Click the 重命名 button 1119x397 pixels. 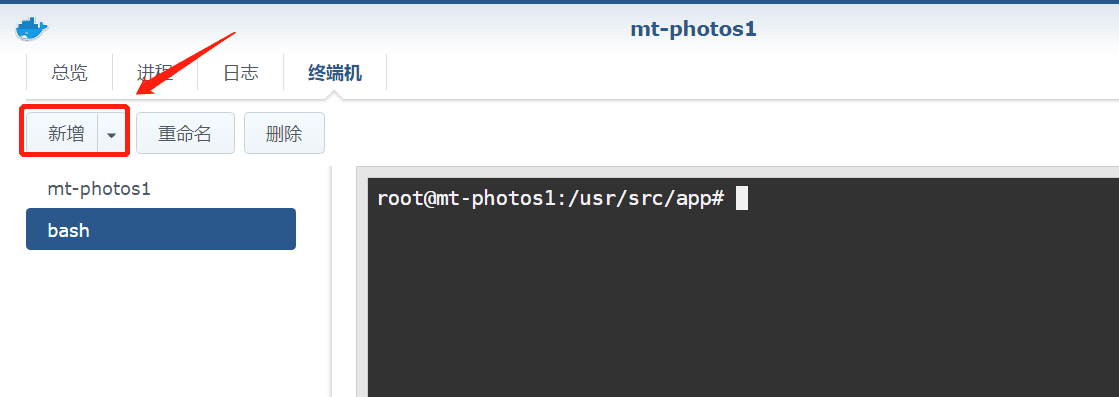(185, 133)
